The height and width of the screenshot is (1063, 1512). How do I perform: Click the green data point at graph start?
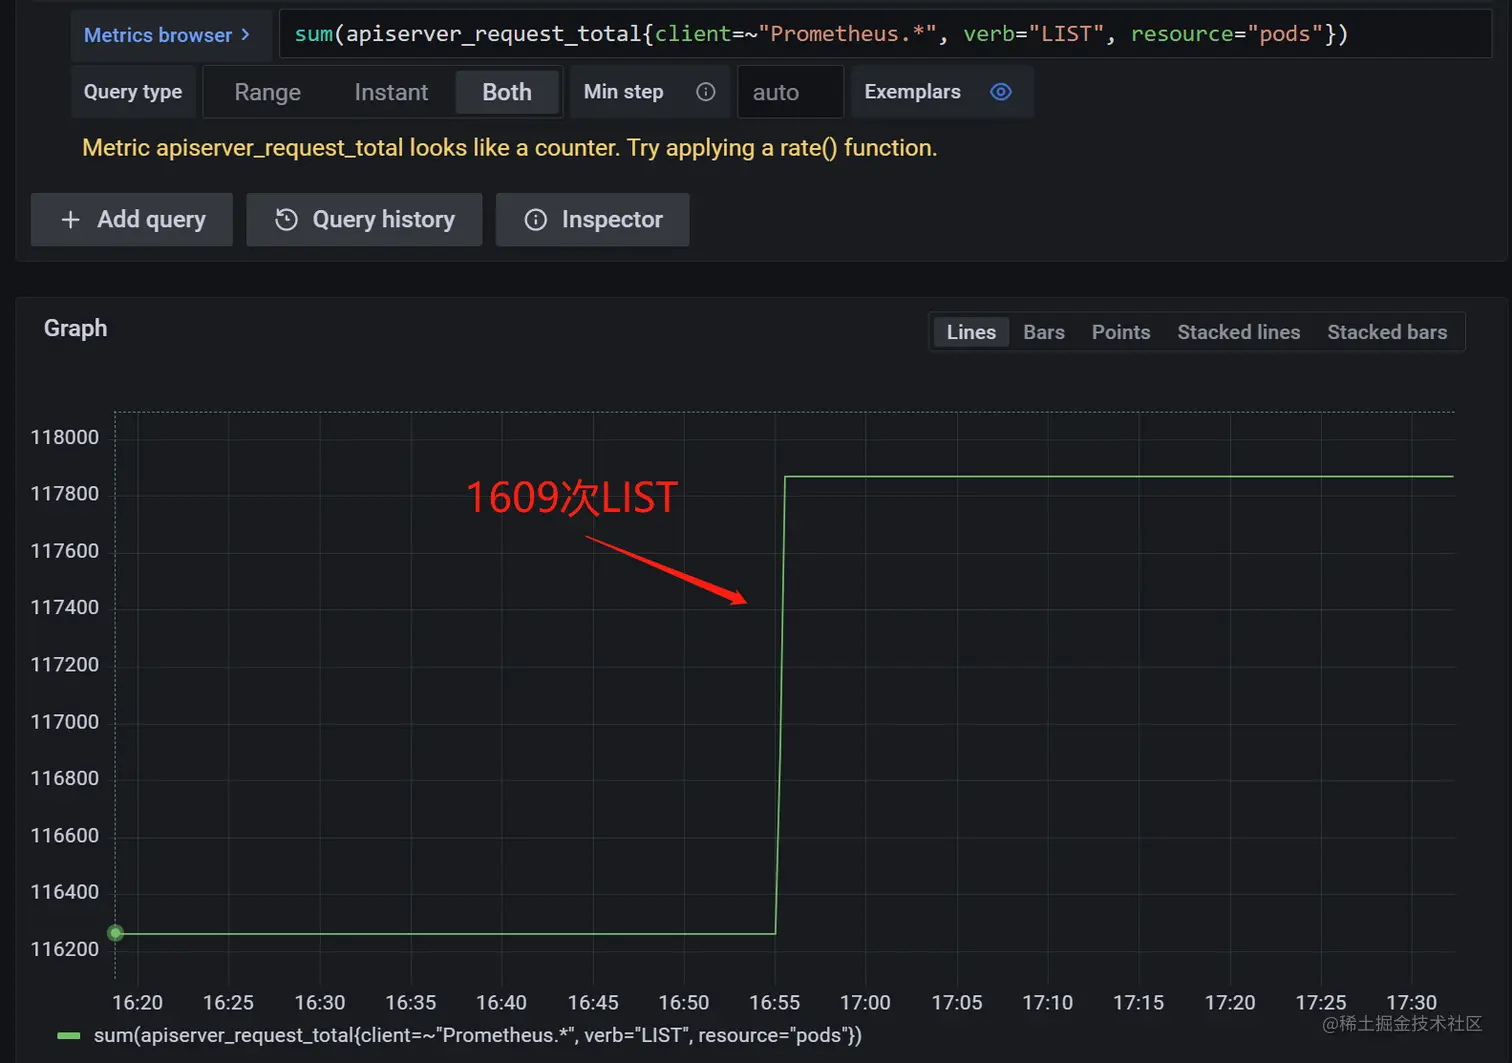116,933
